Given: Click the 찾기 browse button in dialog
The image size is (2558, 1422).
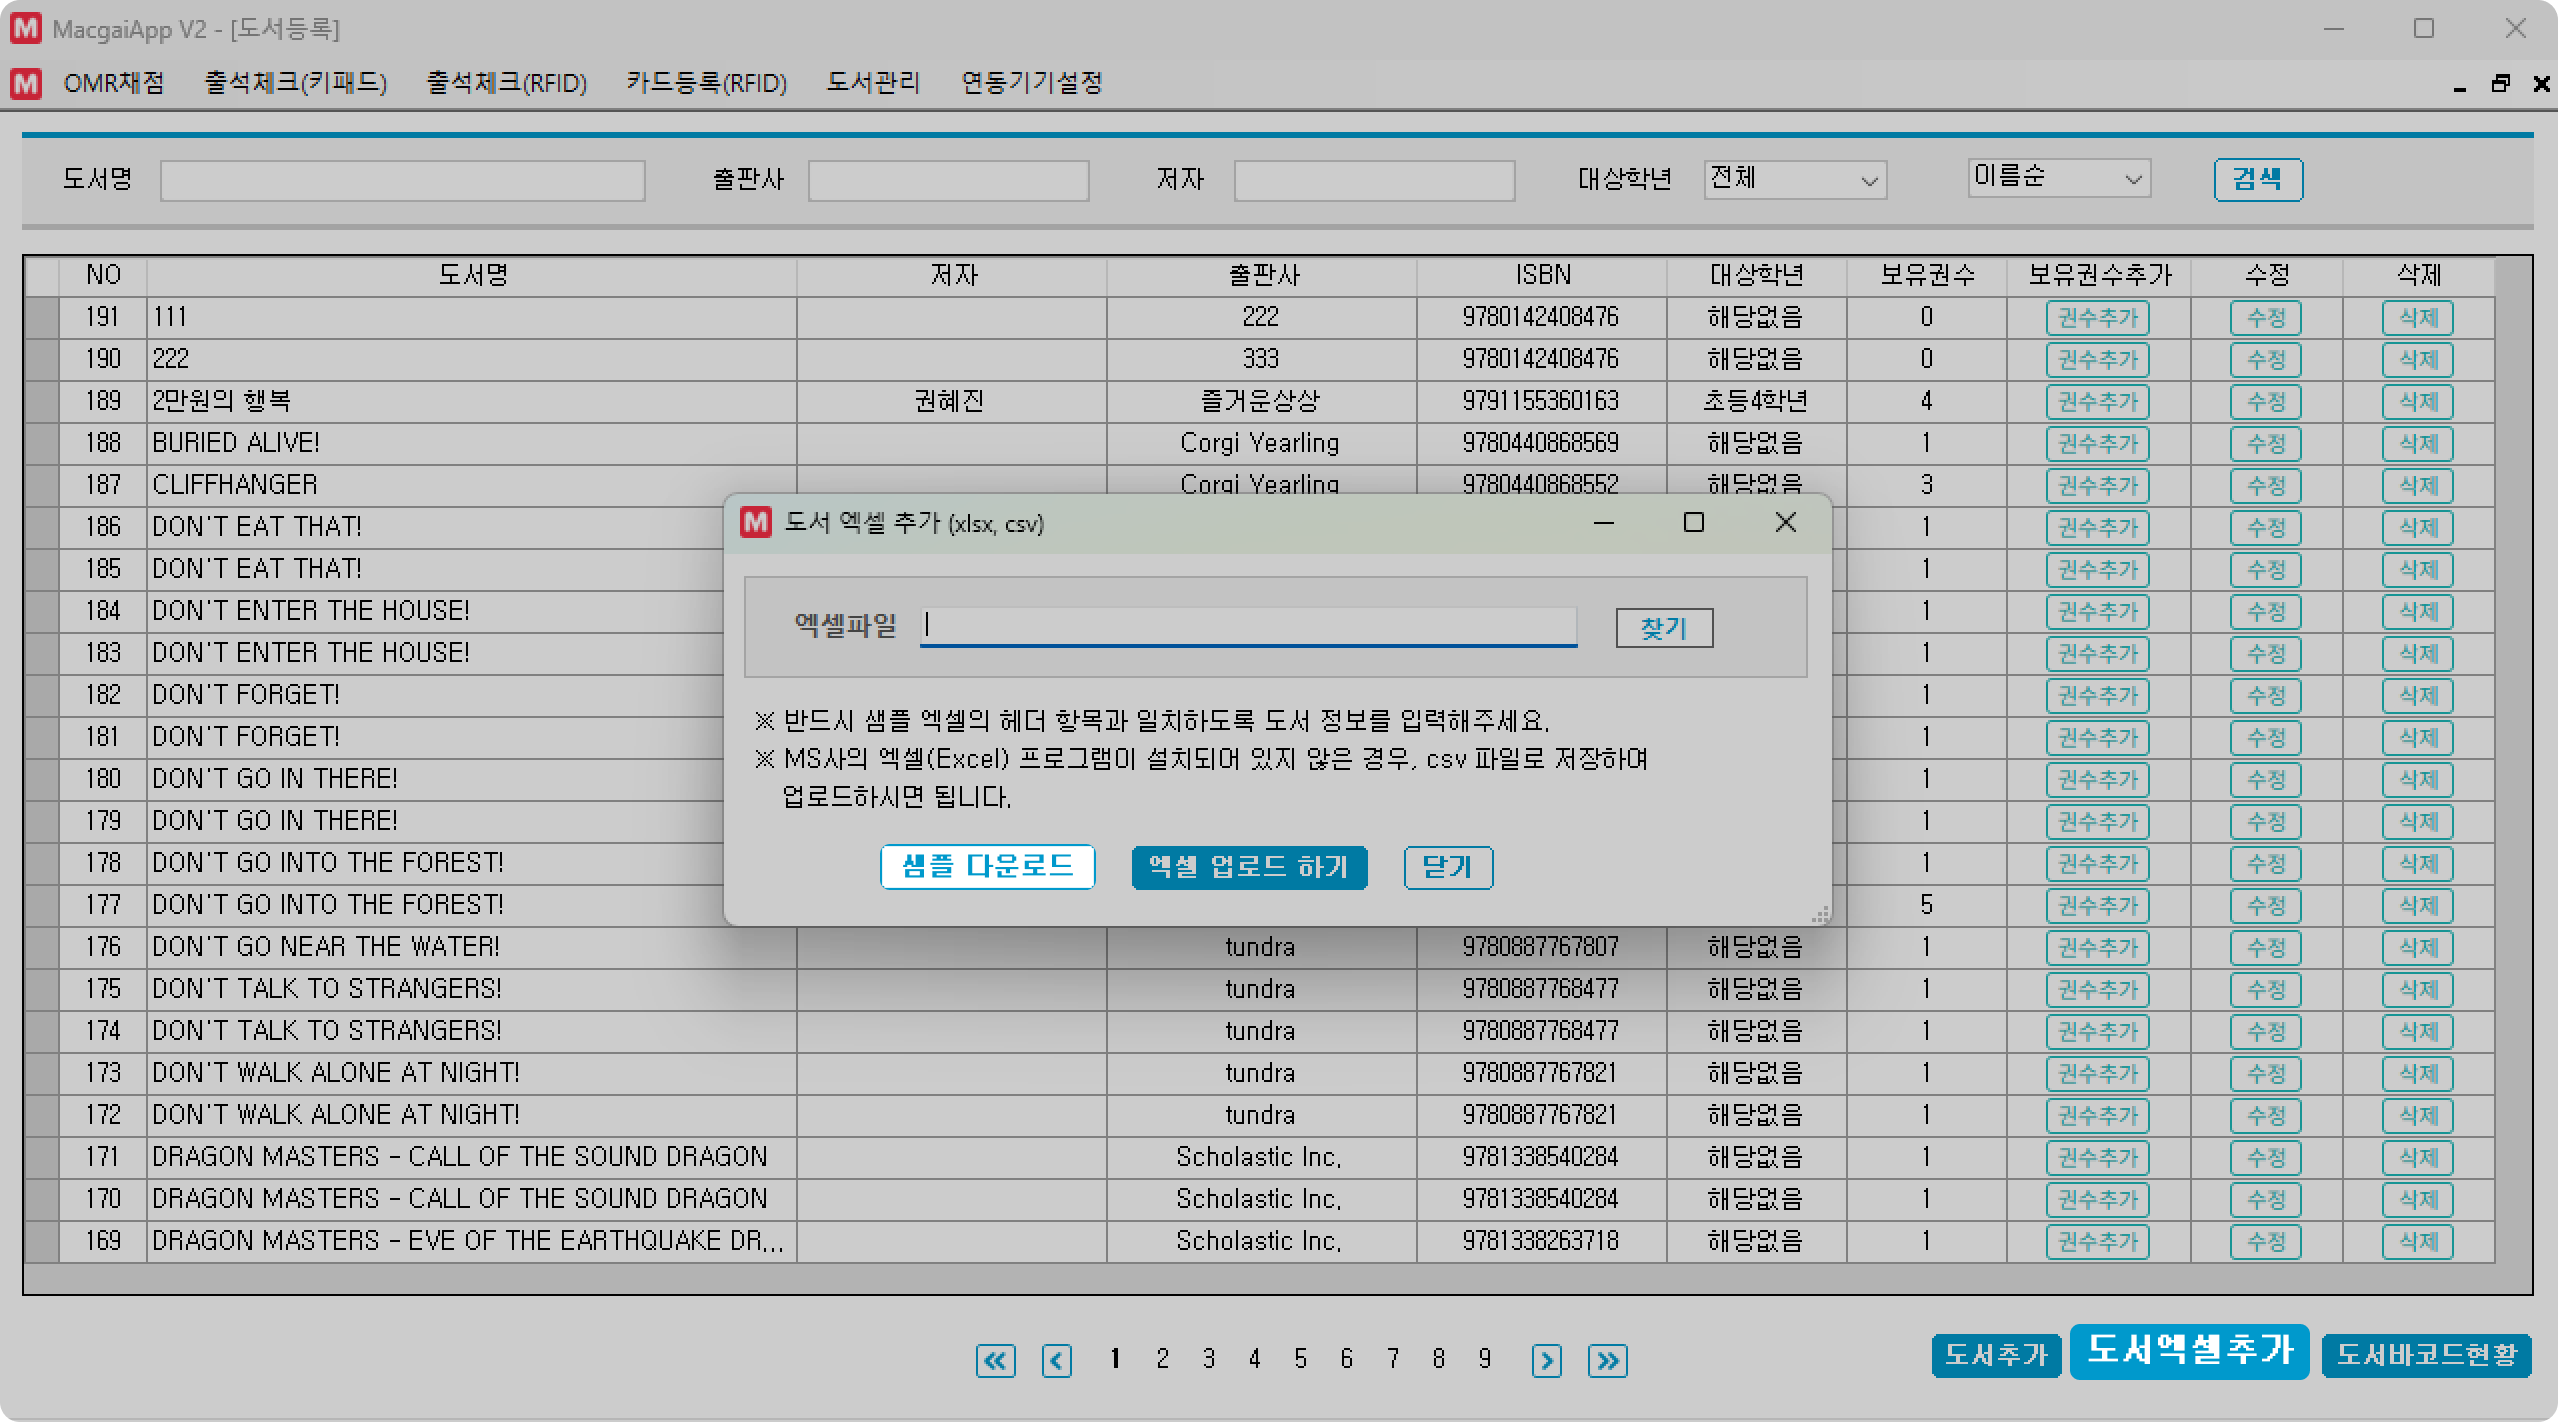Looking at the screenshot, I should coord(1664,628).
